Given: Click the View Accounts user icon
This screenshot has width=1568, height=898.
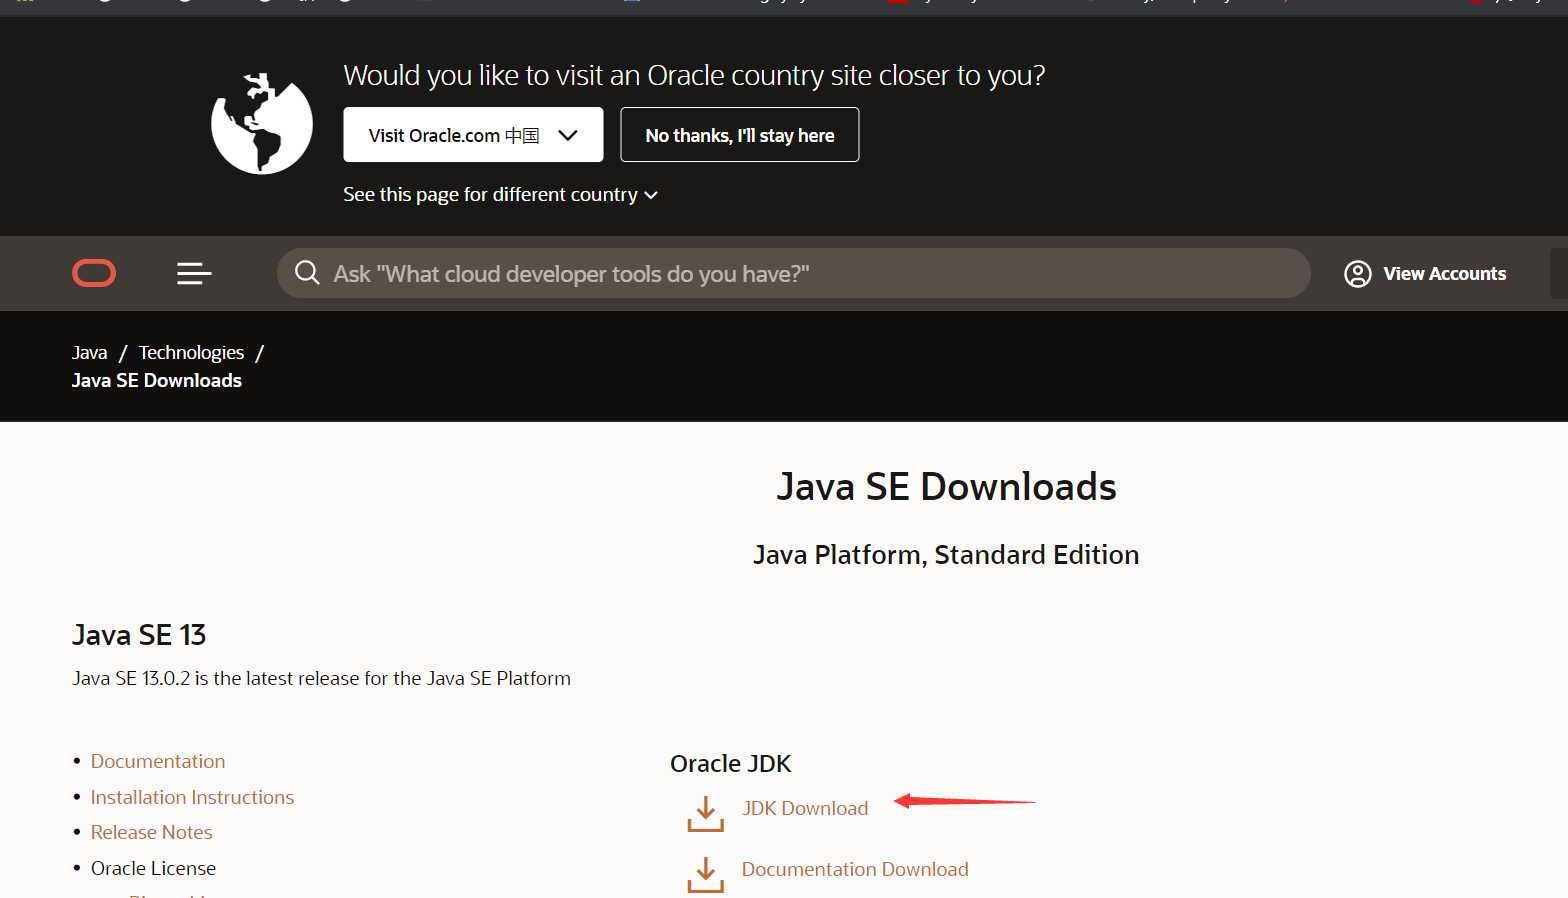Looking at the screenshot, I should 1357,274.
